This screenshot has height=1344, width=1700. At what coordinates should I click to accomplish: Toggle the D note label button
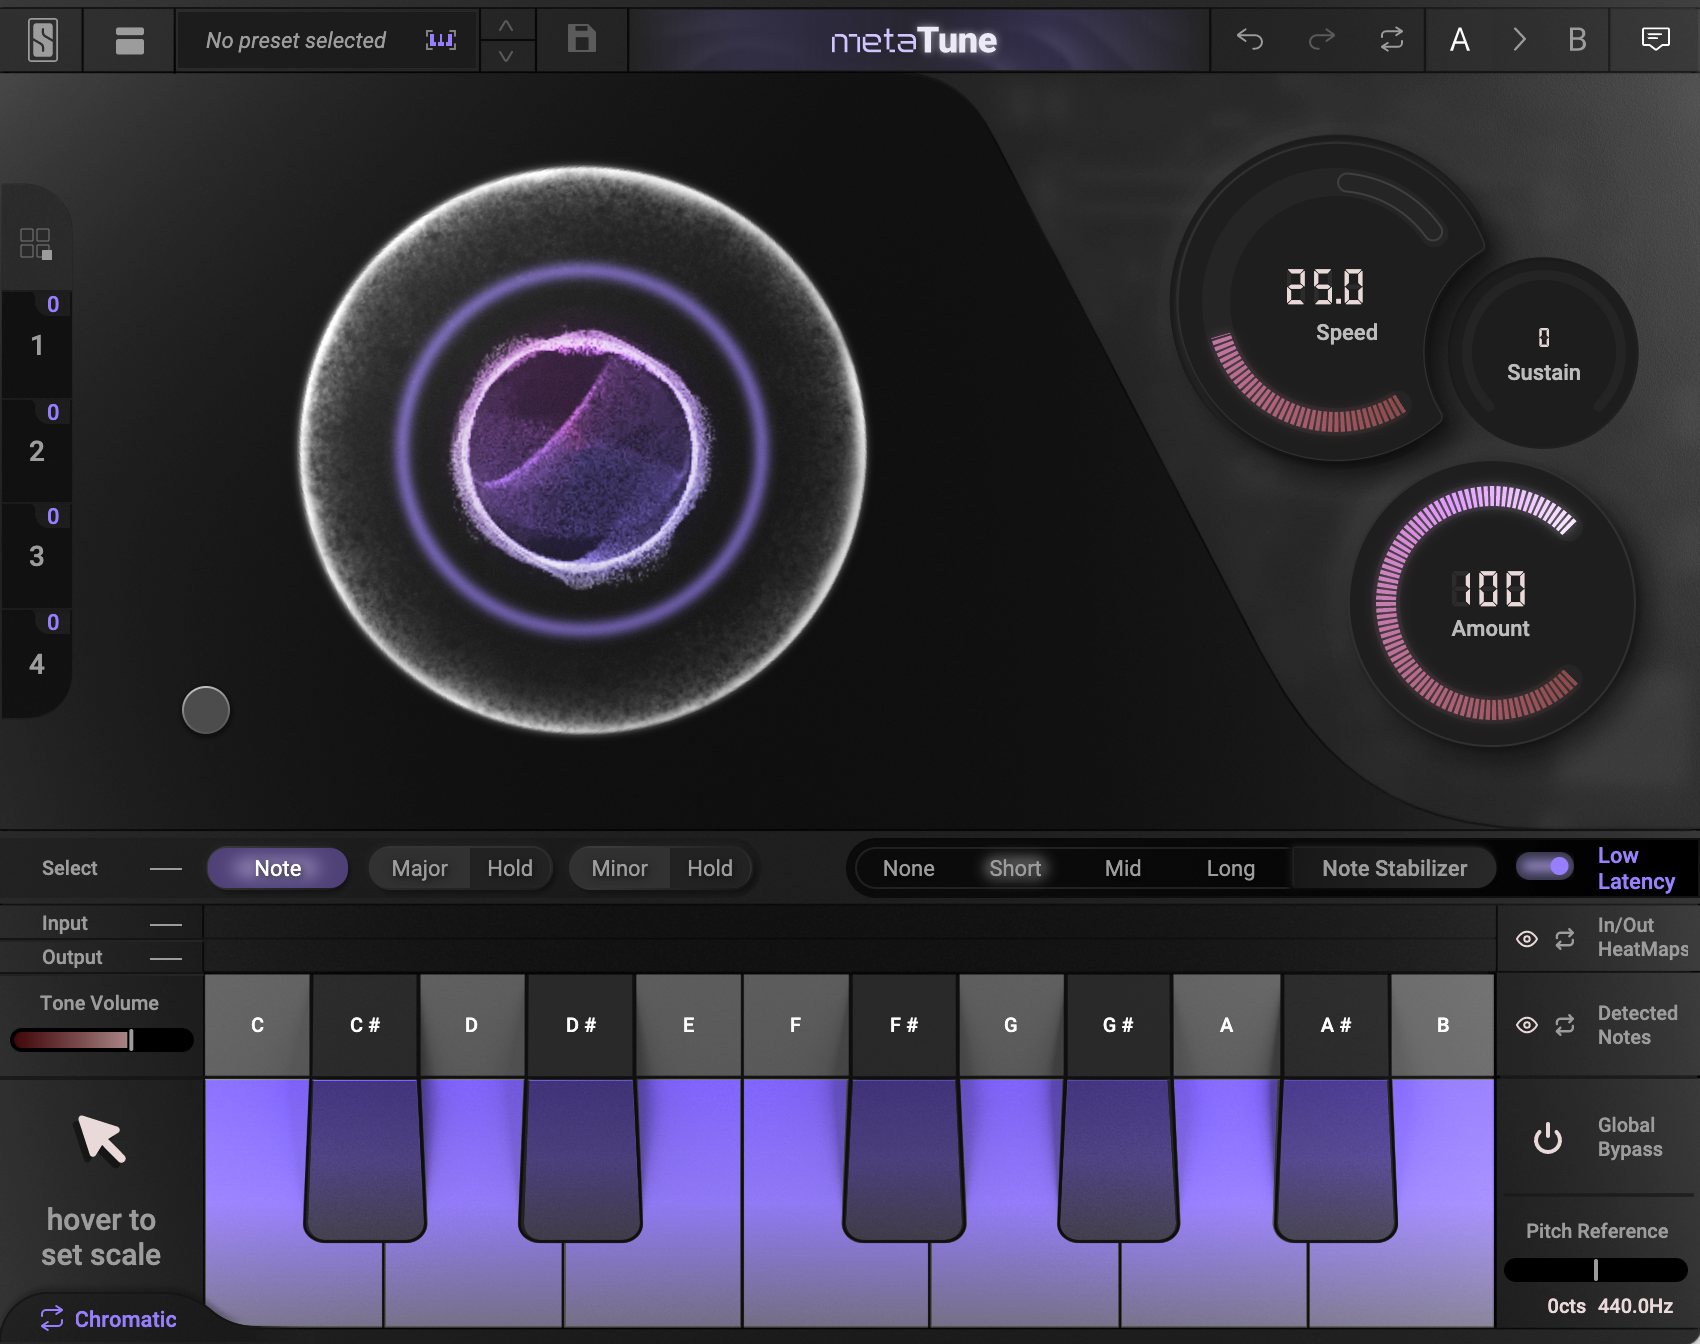[471, 1025]
